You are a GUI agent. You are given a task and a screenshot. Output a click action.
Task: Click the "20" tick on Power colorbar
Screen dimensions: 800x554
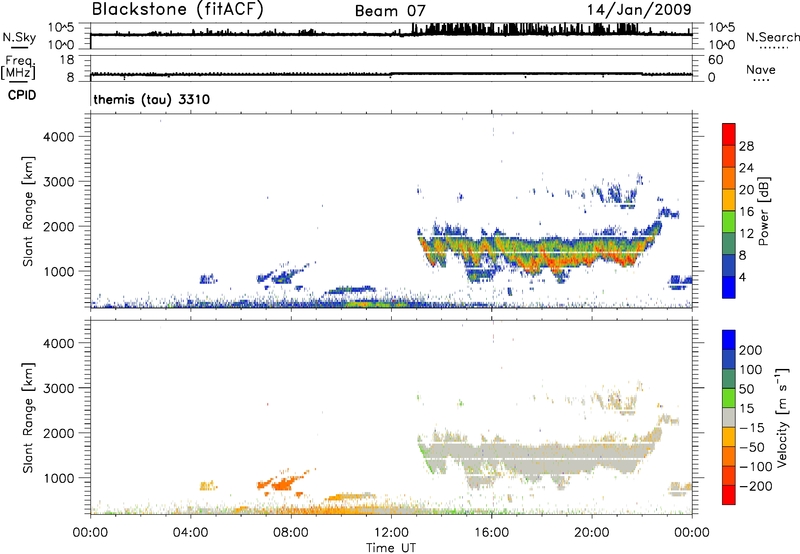point(746,190)
